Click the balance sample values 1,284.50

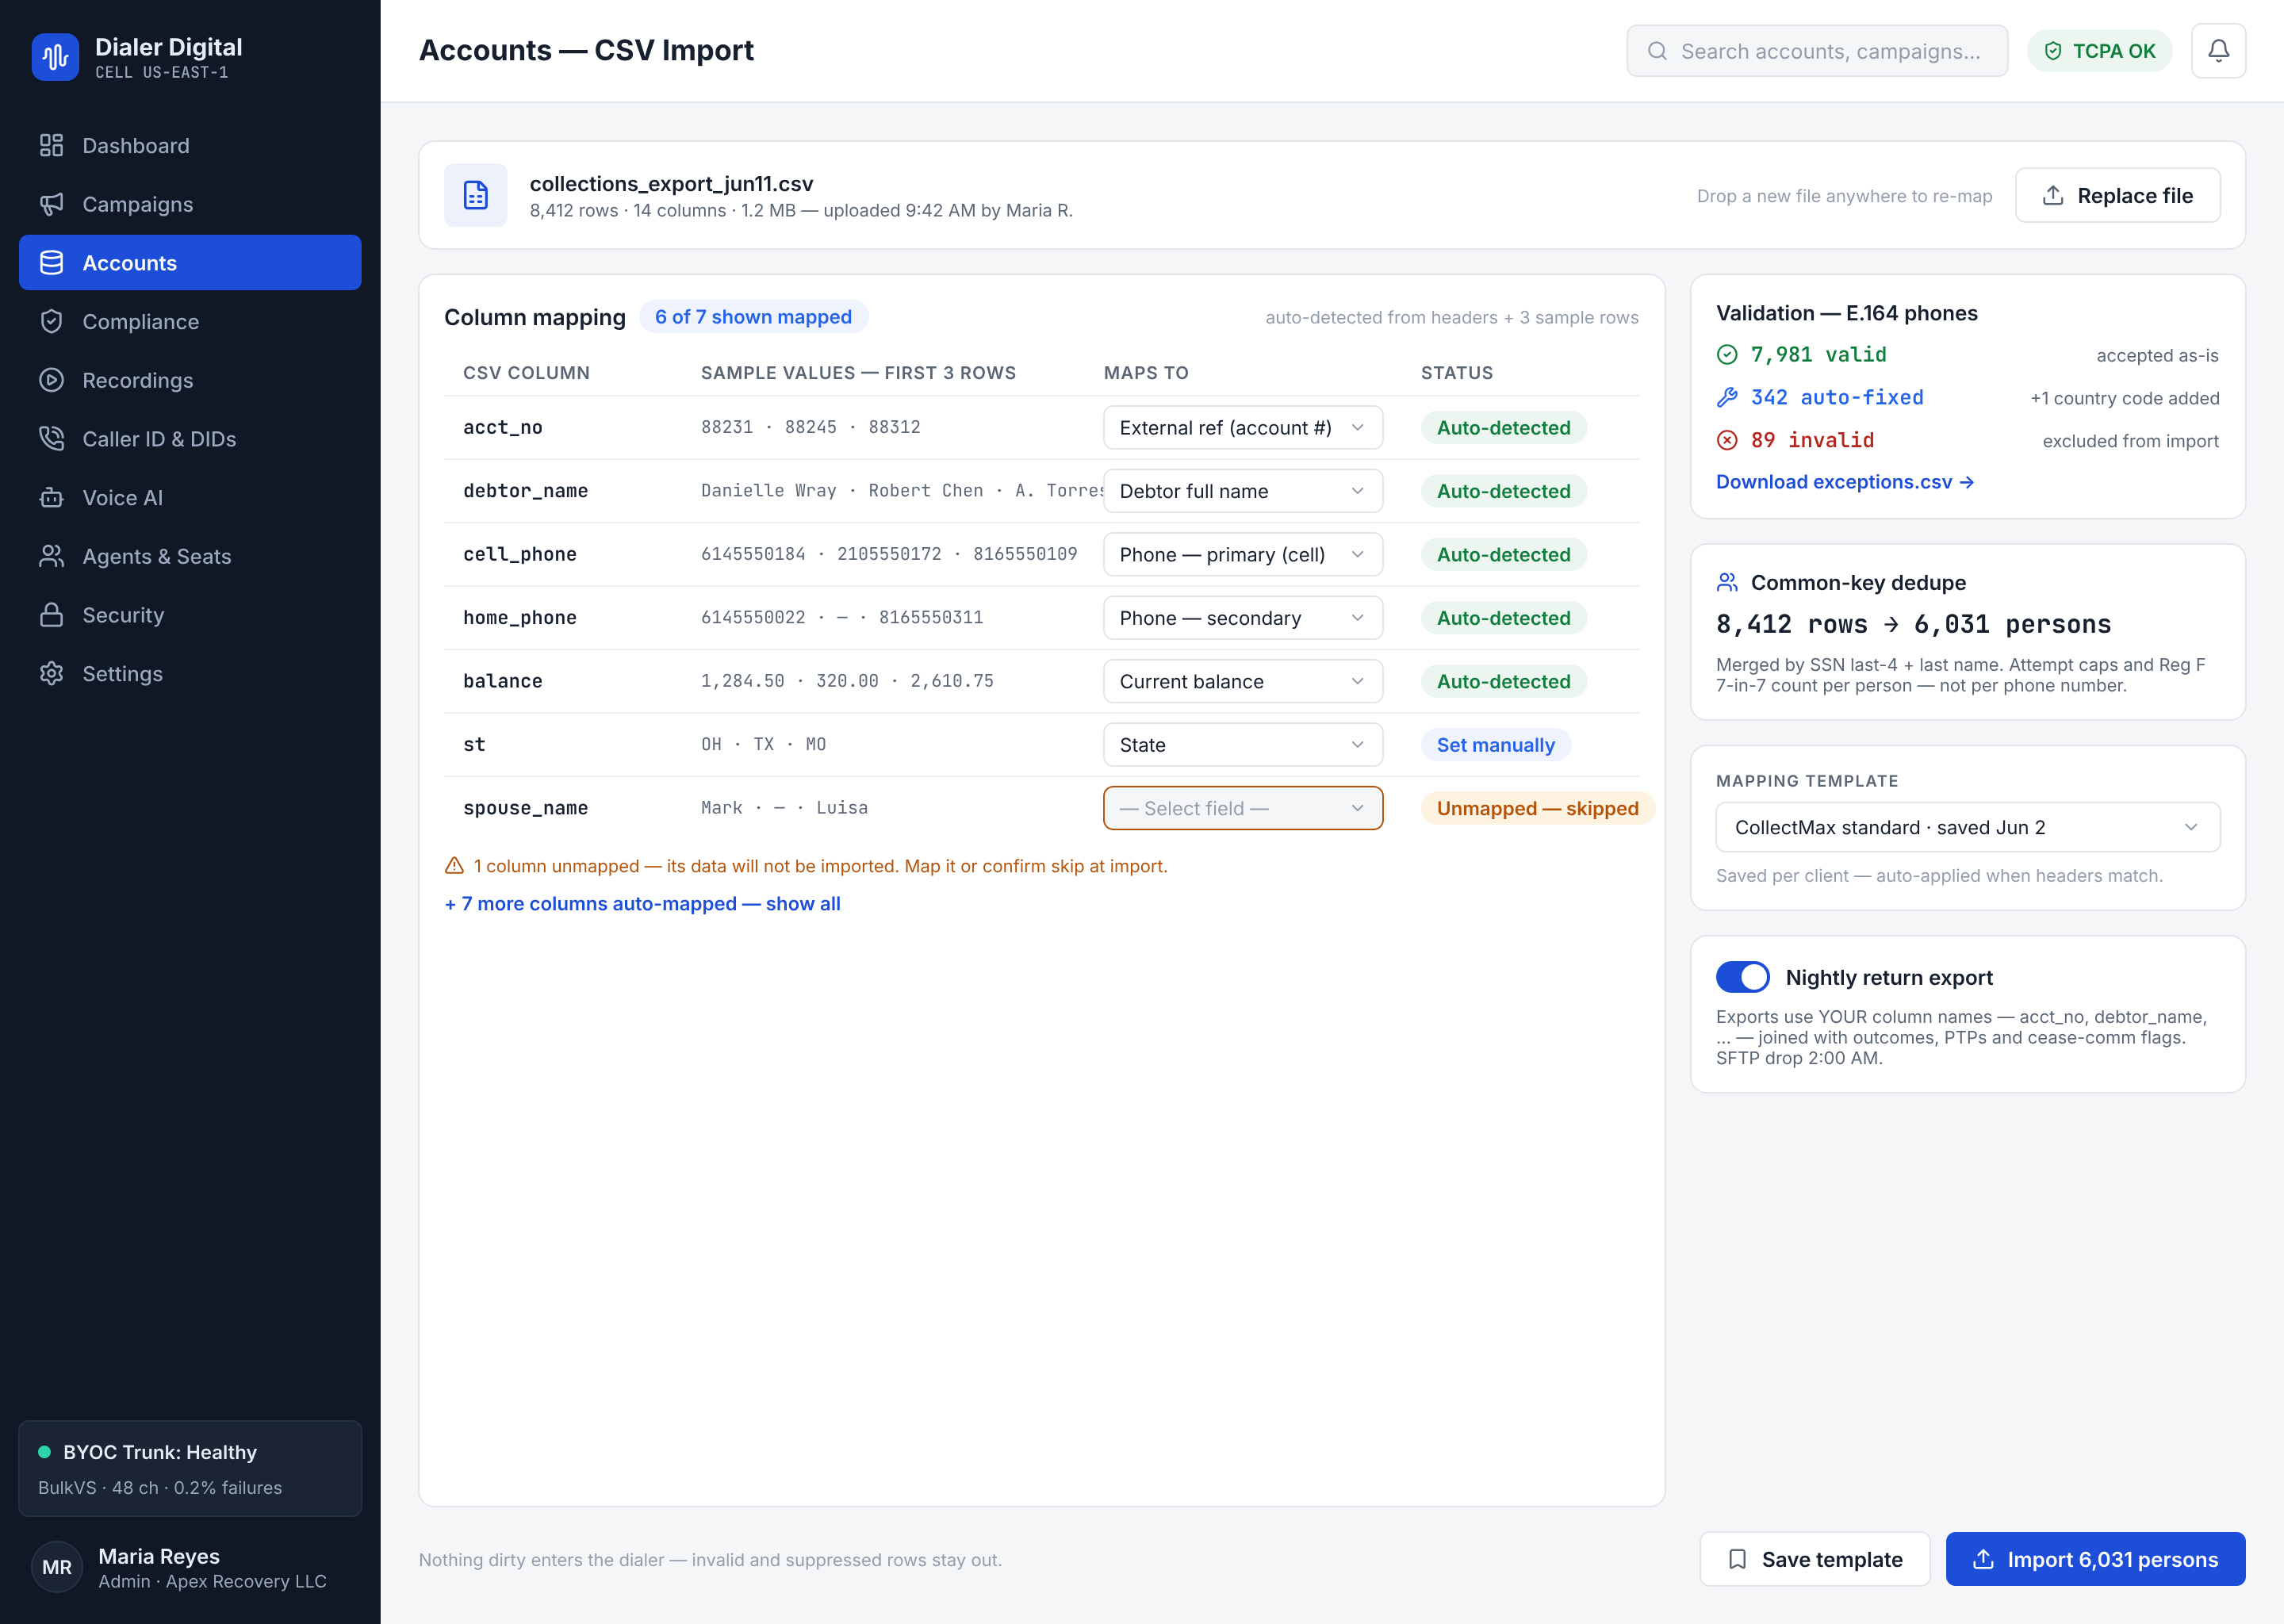tap(742, 681)
